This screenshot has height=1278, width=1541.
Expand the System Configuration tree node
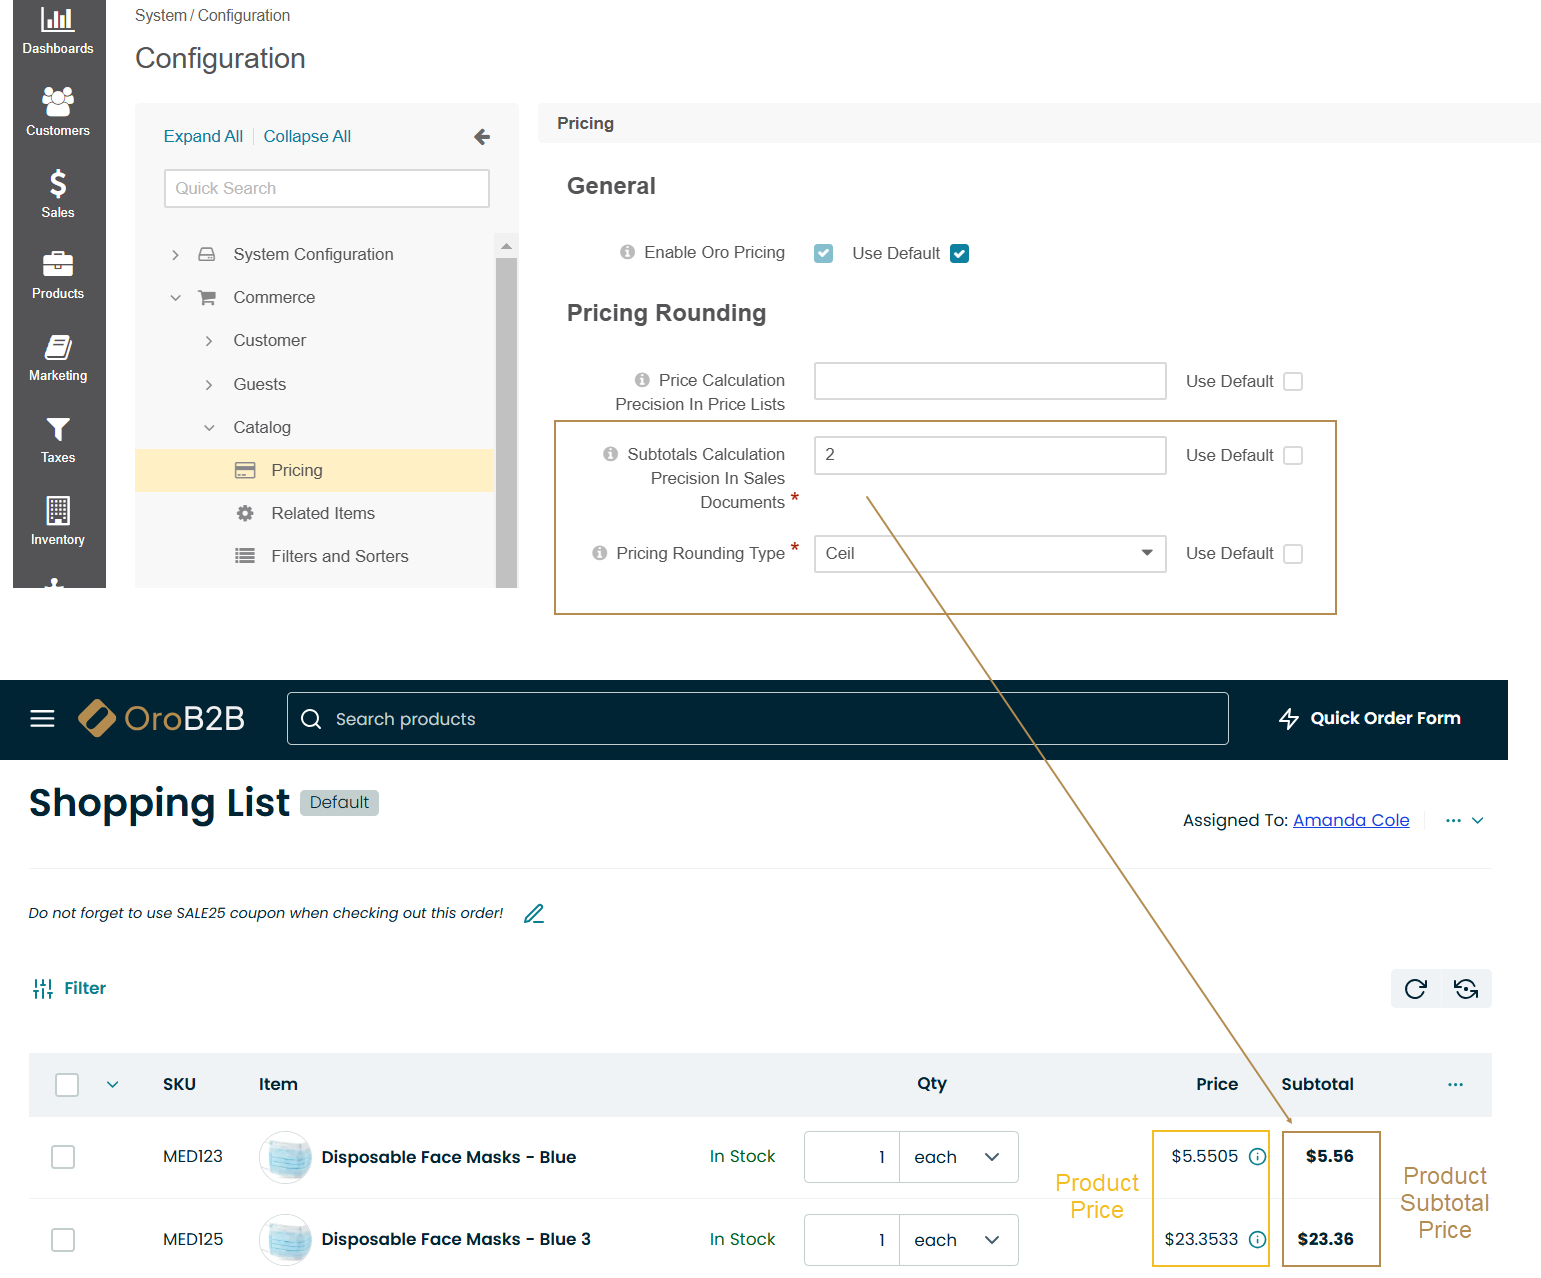coord(176,255)
